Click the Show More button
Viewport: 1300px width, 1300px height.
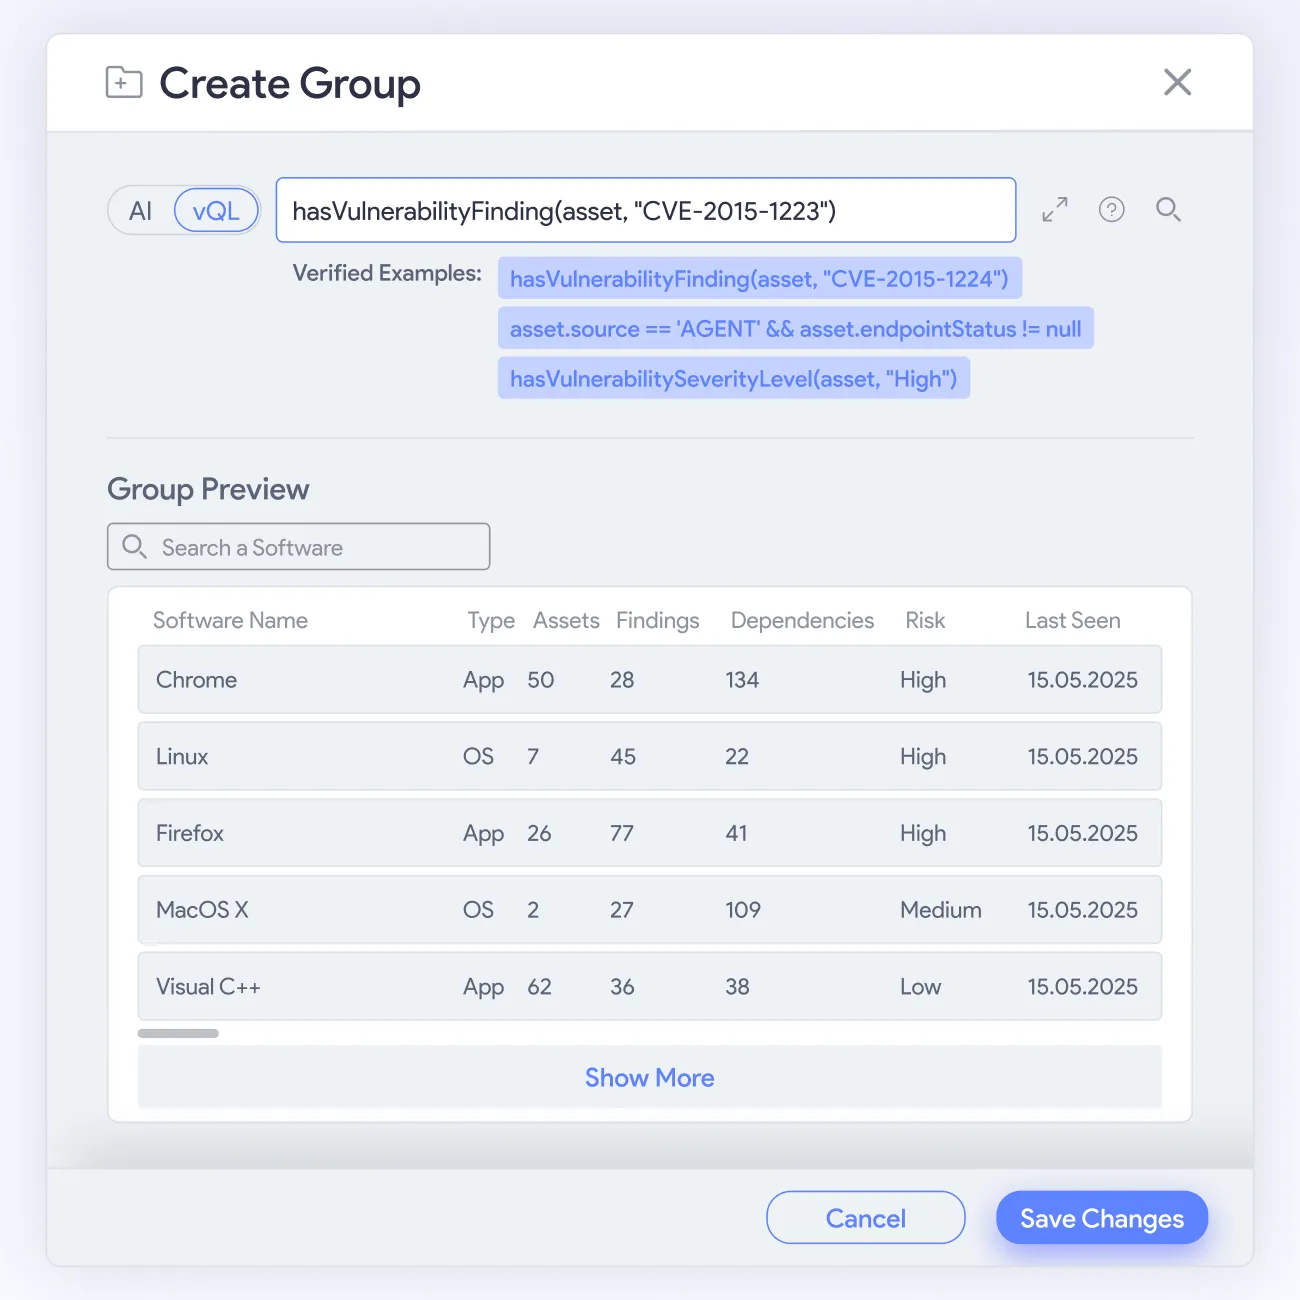[x=650, y=1077]
